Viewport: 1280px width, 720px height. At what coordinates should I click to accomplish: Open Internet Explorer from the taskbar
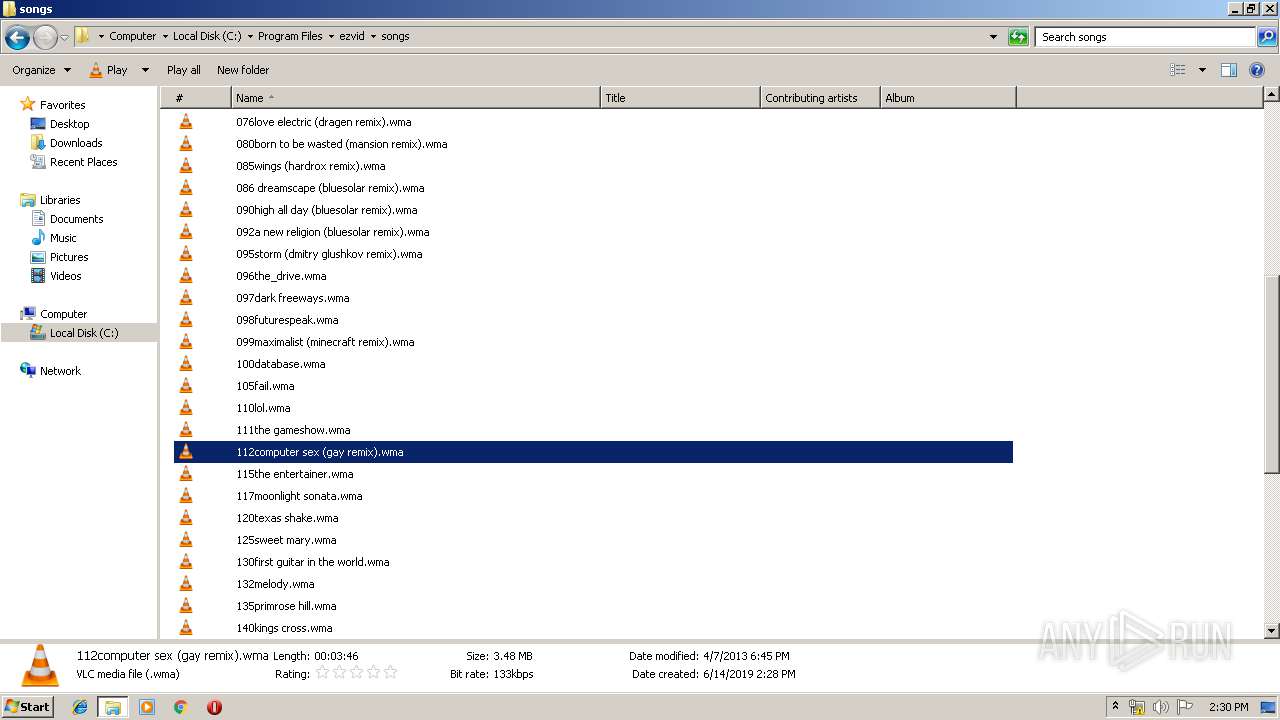80,707
